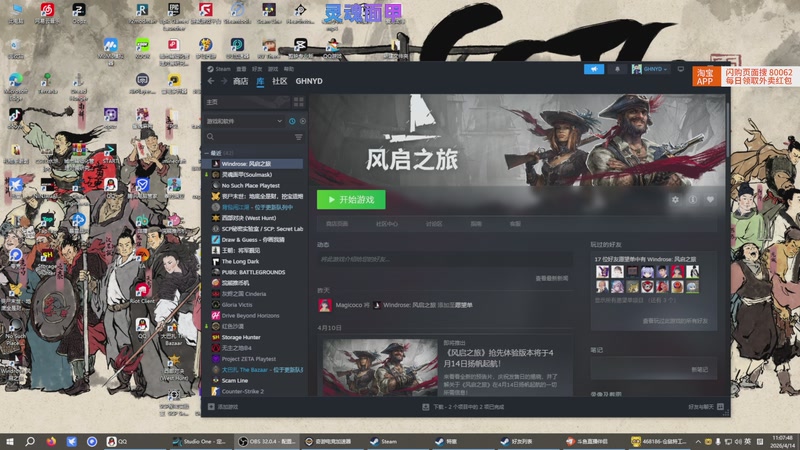Go back with Steam's back arrow
Image resolution: width=800 pixels, height=450 pixels.
point(211,81)
